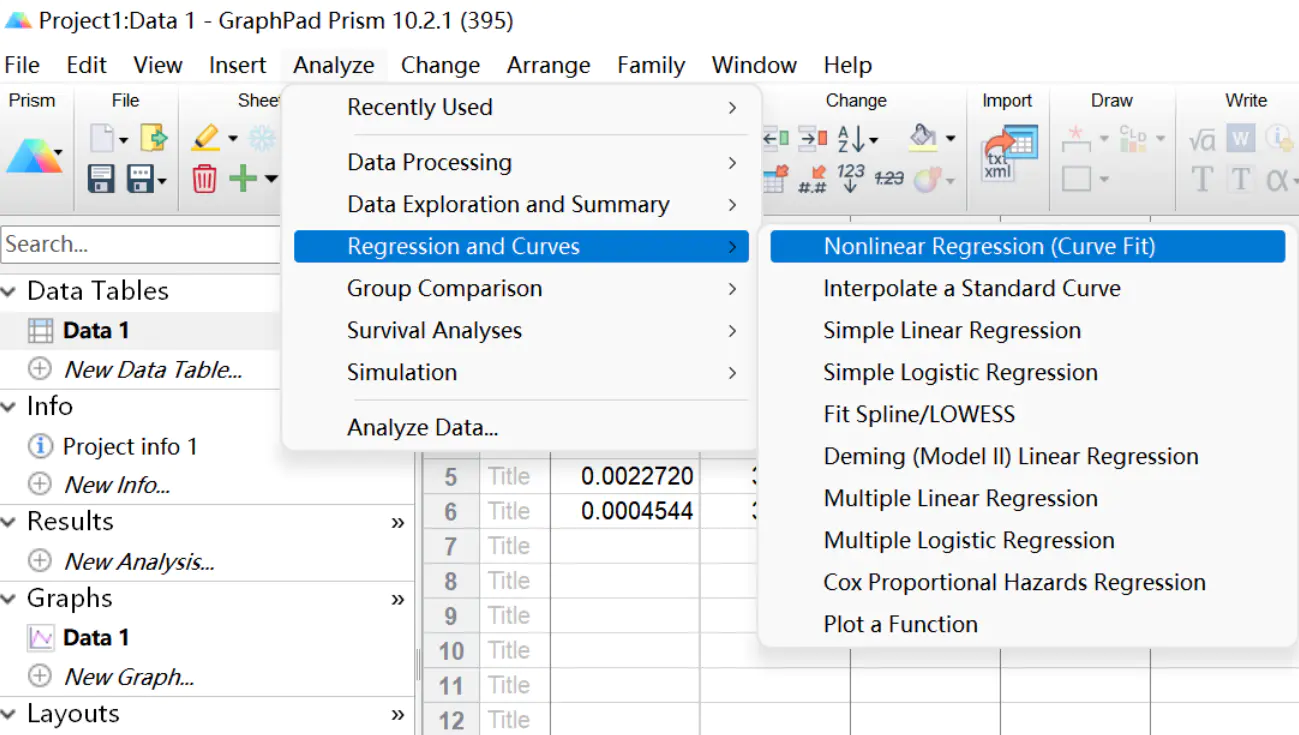
Task: Click the struck-through 1.23 exclude values icon
Action: click(x=889, y=178)
